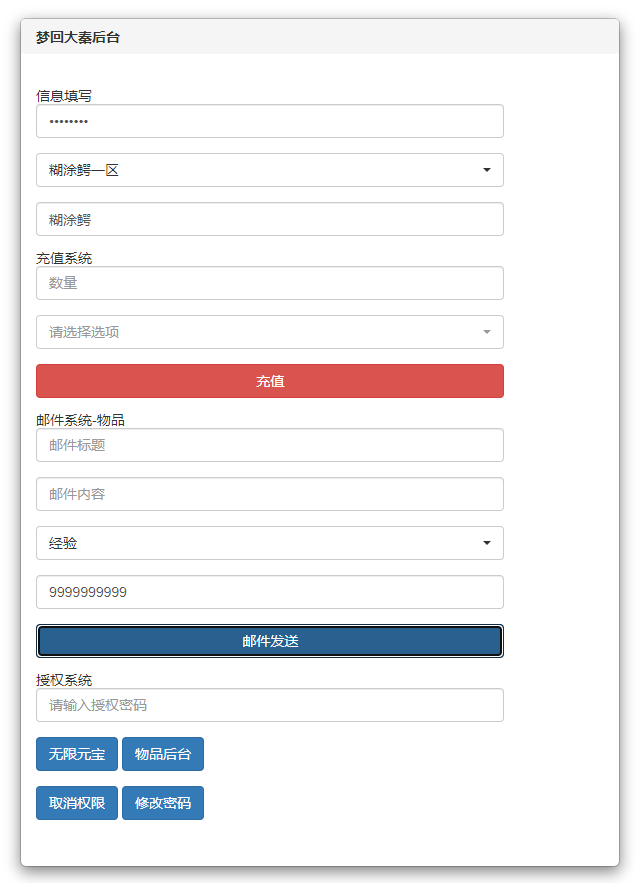The image size is (636, 883).
Task: Click the arrow icon on 请选择选项 selector
Action: (x=487, y=332)
